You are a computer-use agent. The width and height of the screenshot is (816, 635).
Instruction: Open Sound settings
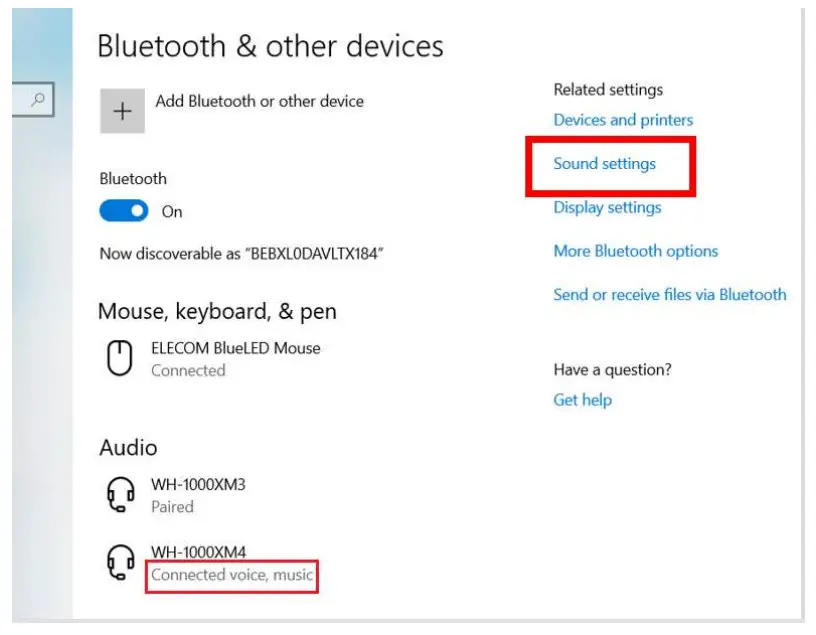[603, 163]
